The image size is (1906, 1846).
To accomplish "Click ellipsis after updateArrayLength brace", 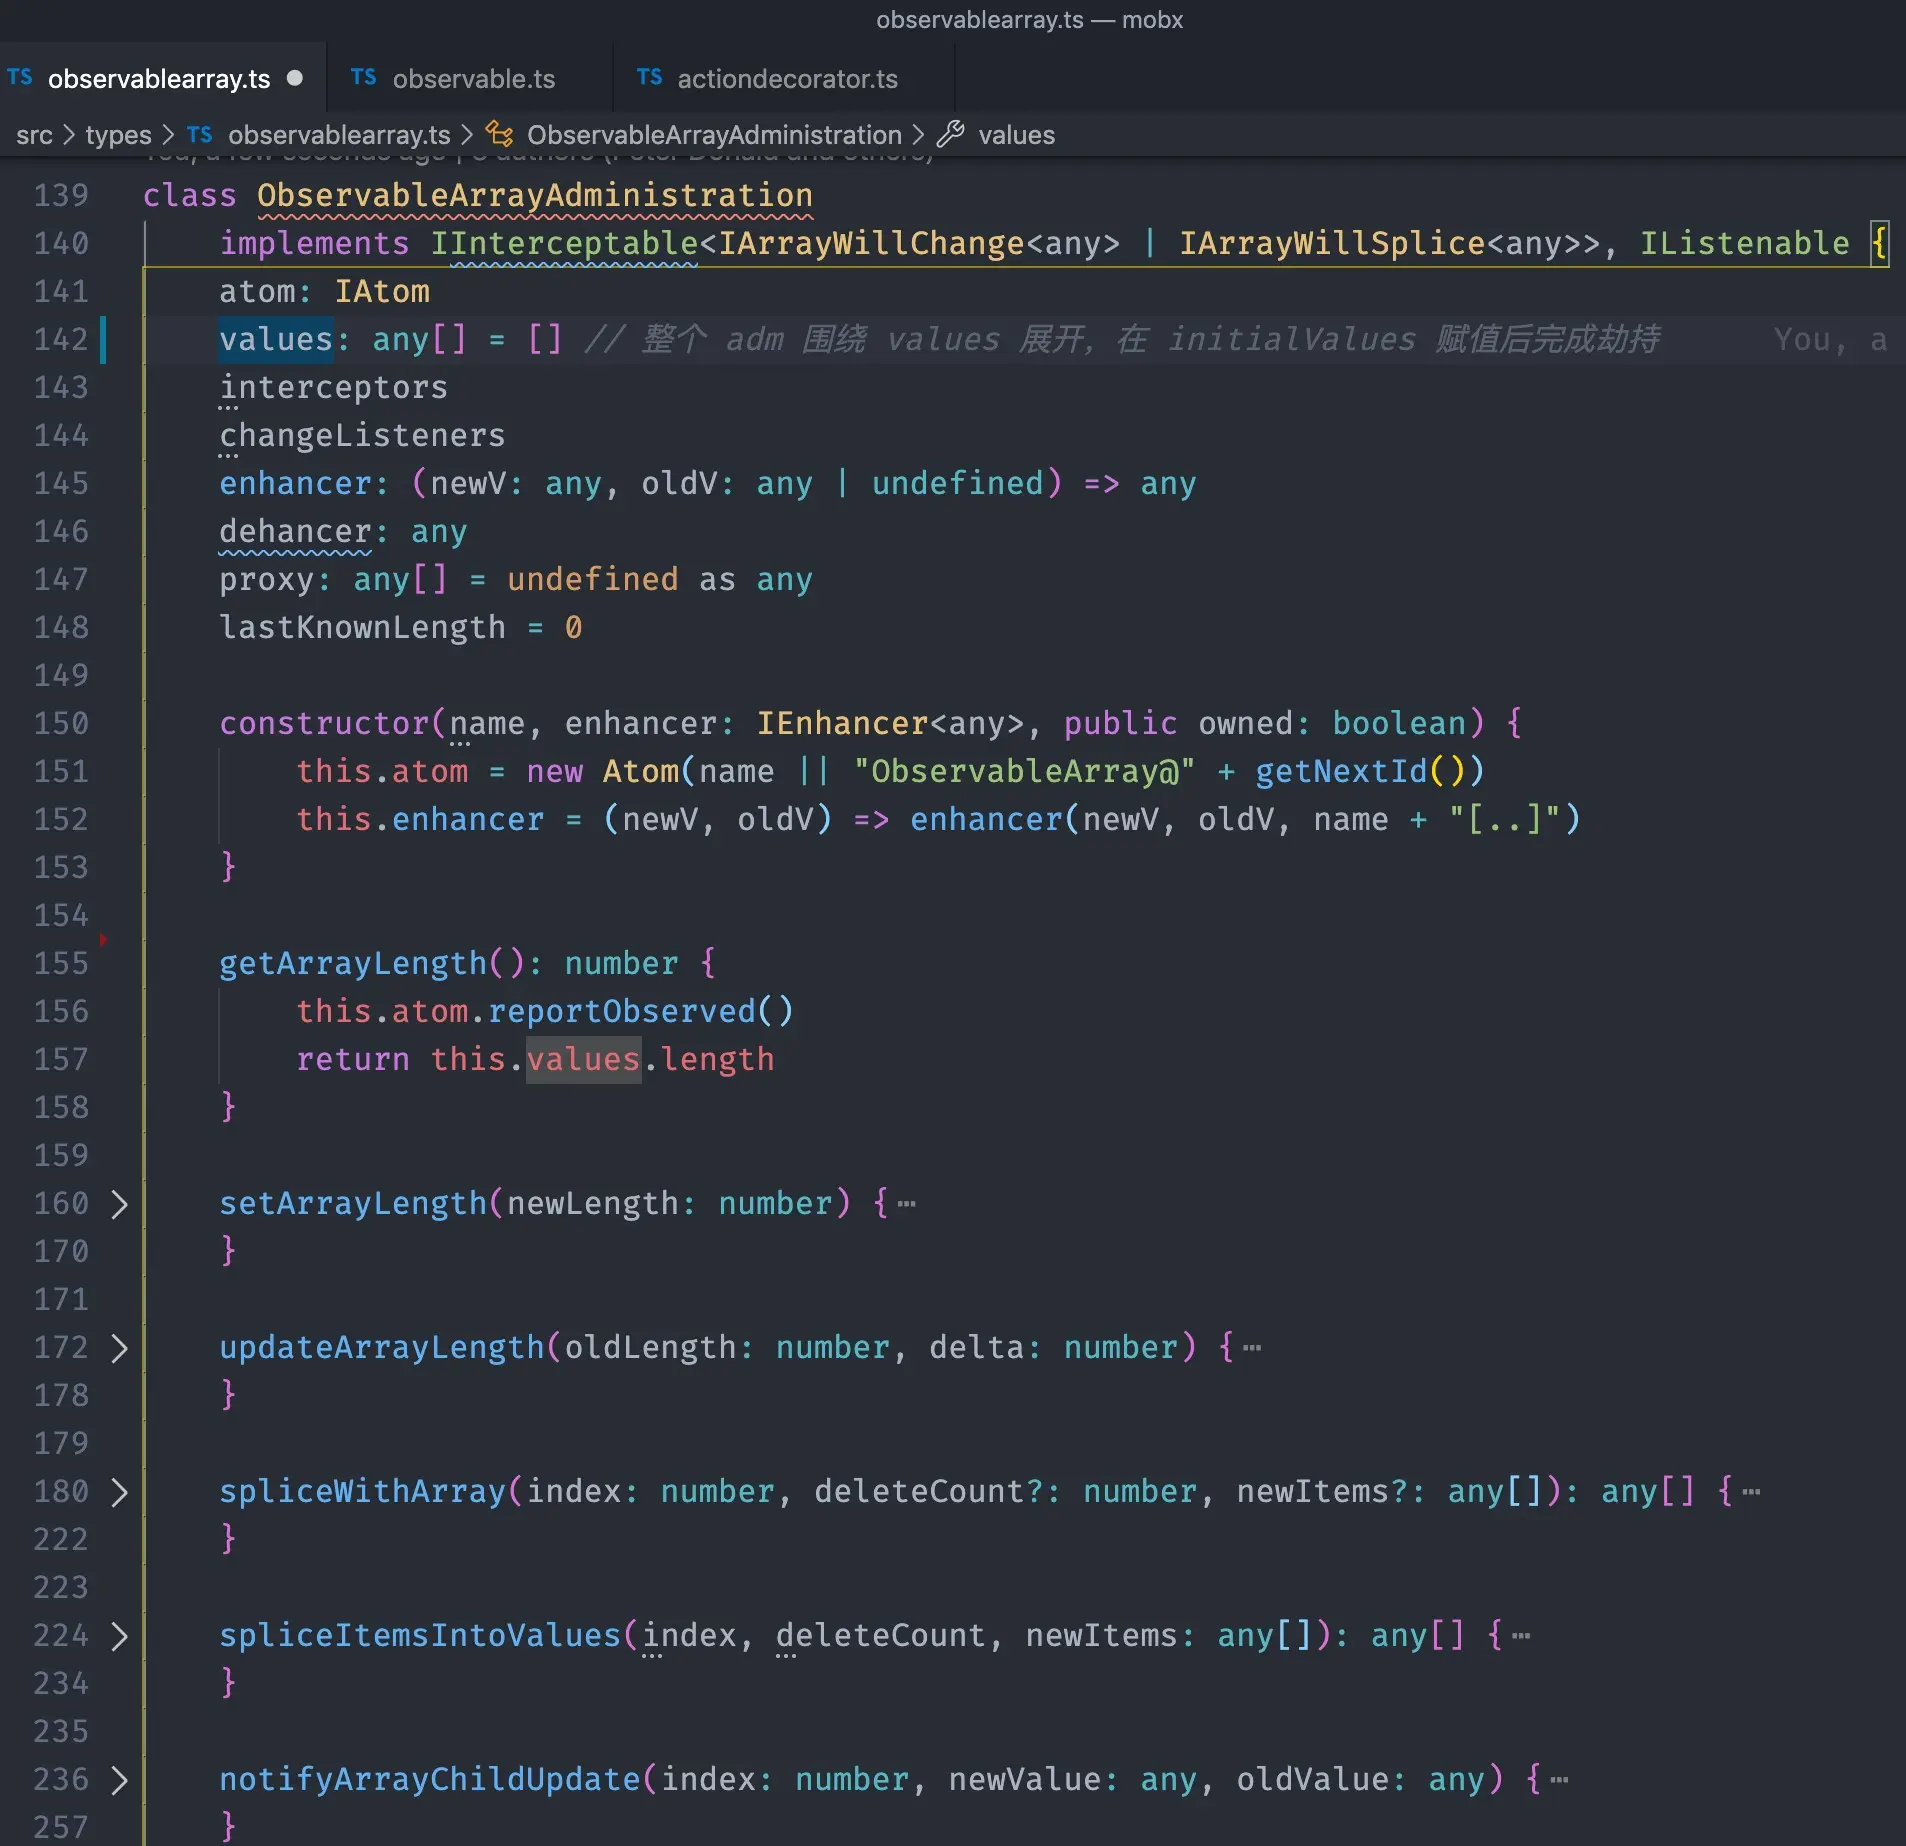I will (1252, 1348).
